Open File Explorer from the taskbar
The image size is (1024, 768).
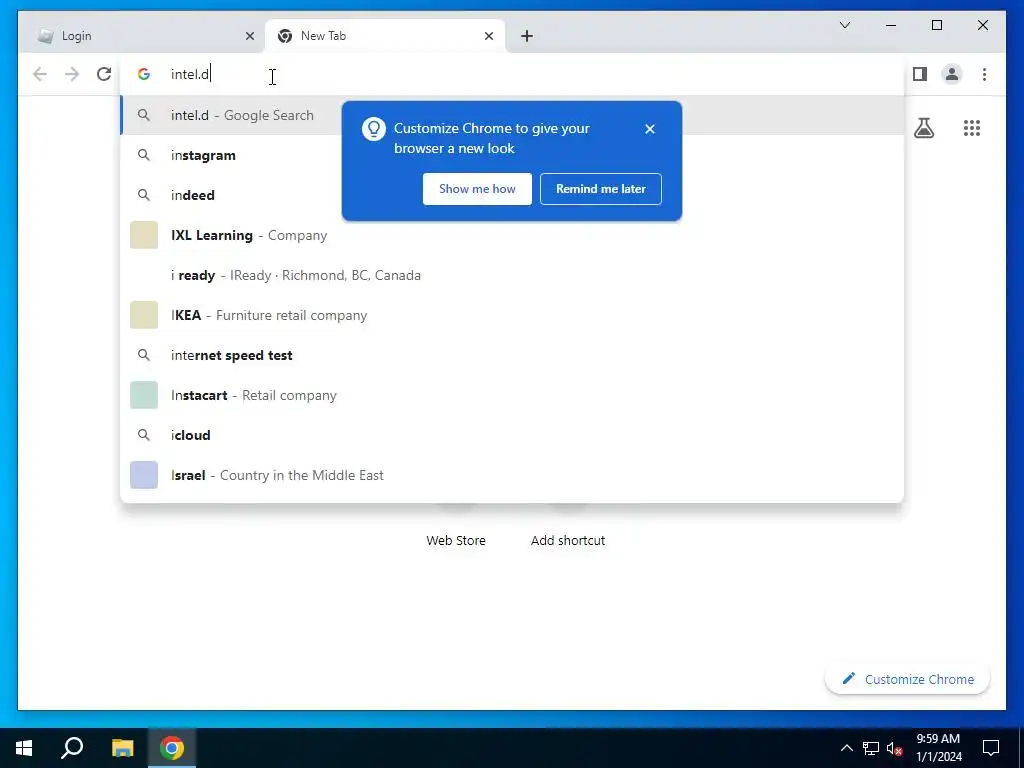(122, 748)
